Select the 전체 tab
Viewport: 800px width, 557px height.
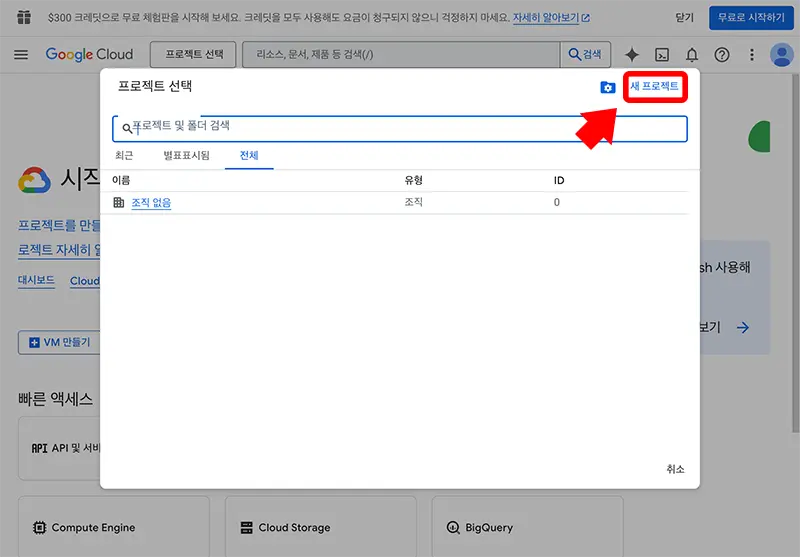(249, 156)
